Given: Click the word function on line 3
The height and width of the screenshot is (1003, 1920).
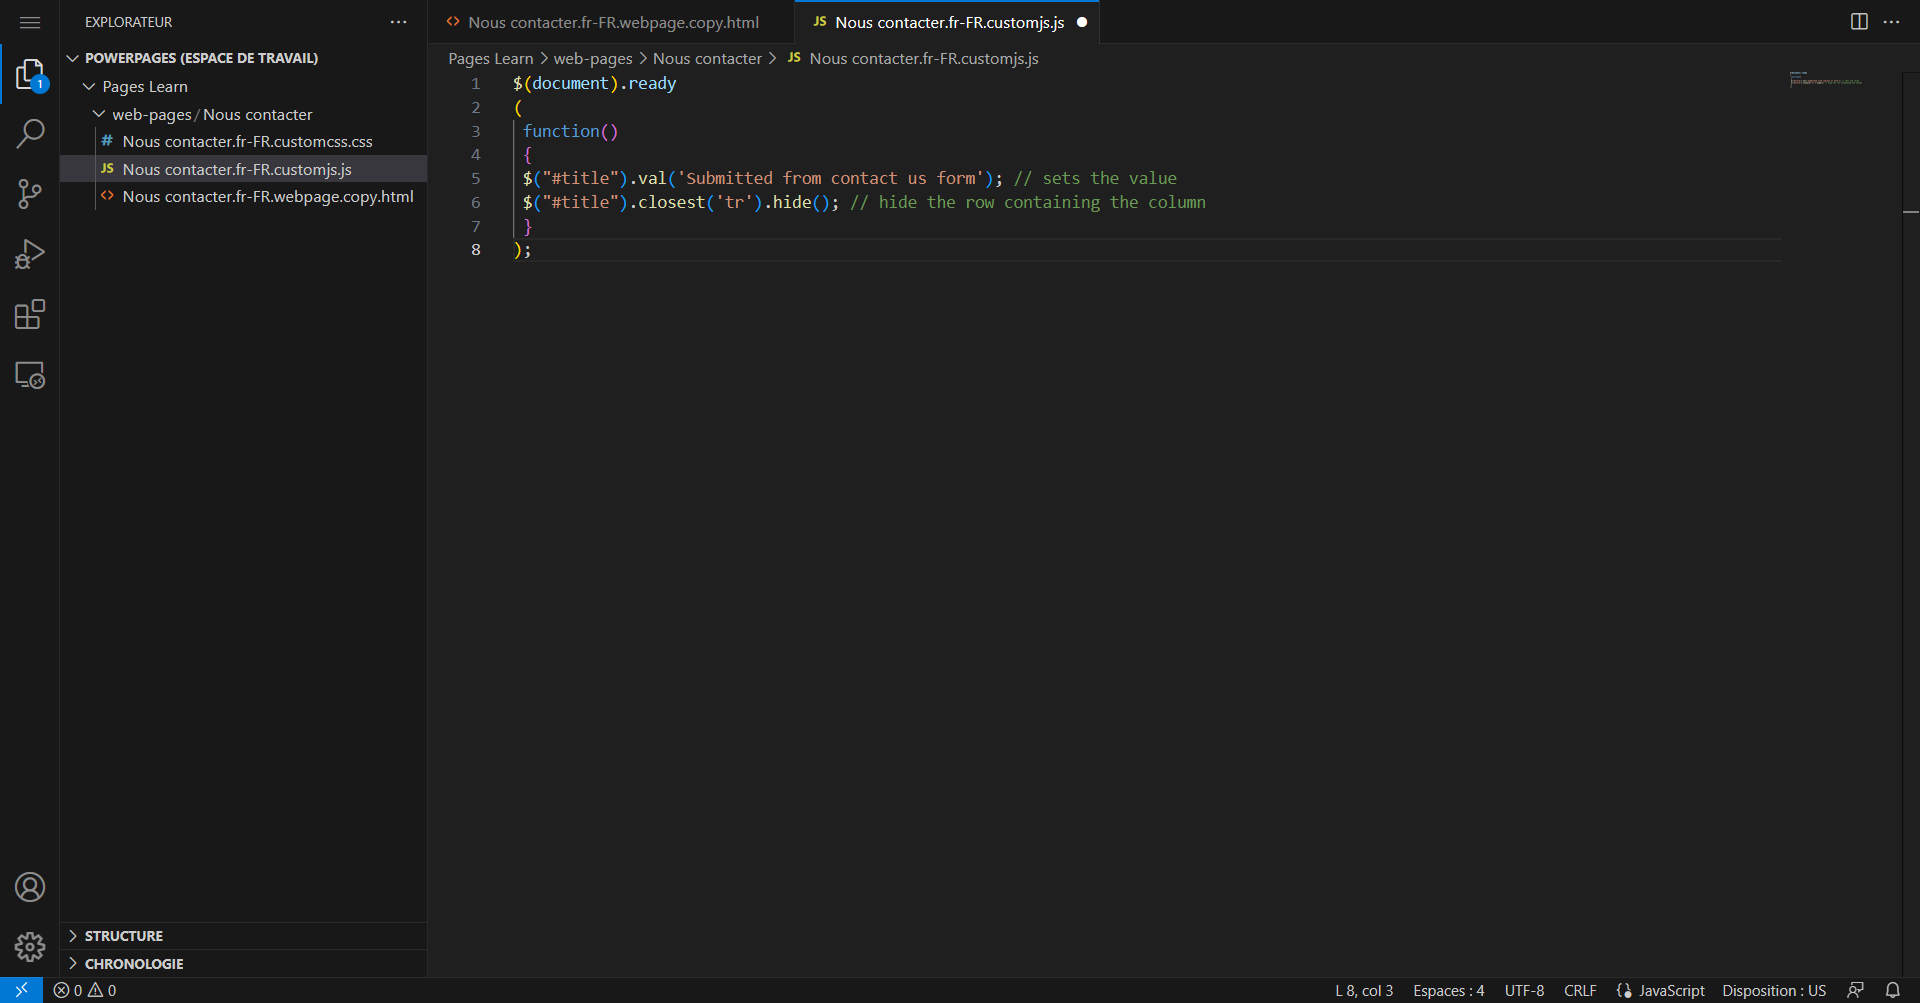Looking at the screenshot, I should pos(561,131).
